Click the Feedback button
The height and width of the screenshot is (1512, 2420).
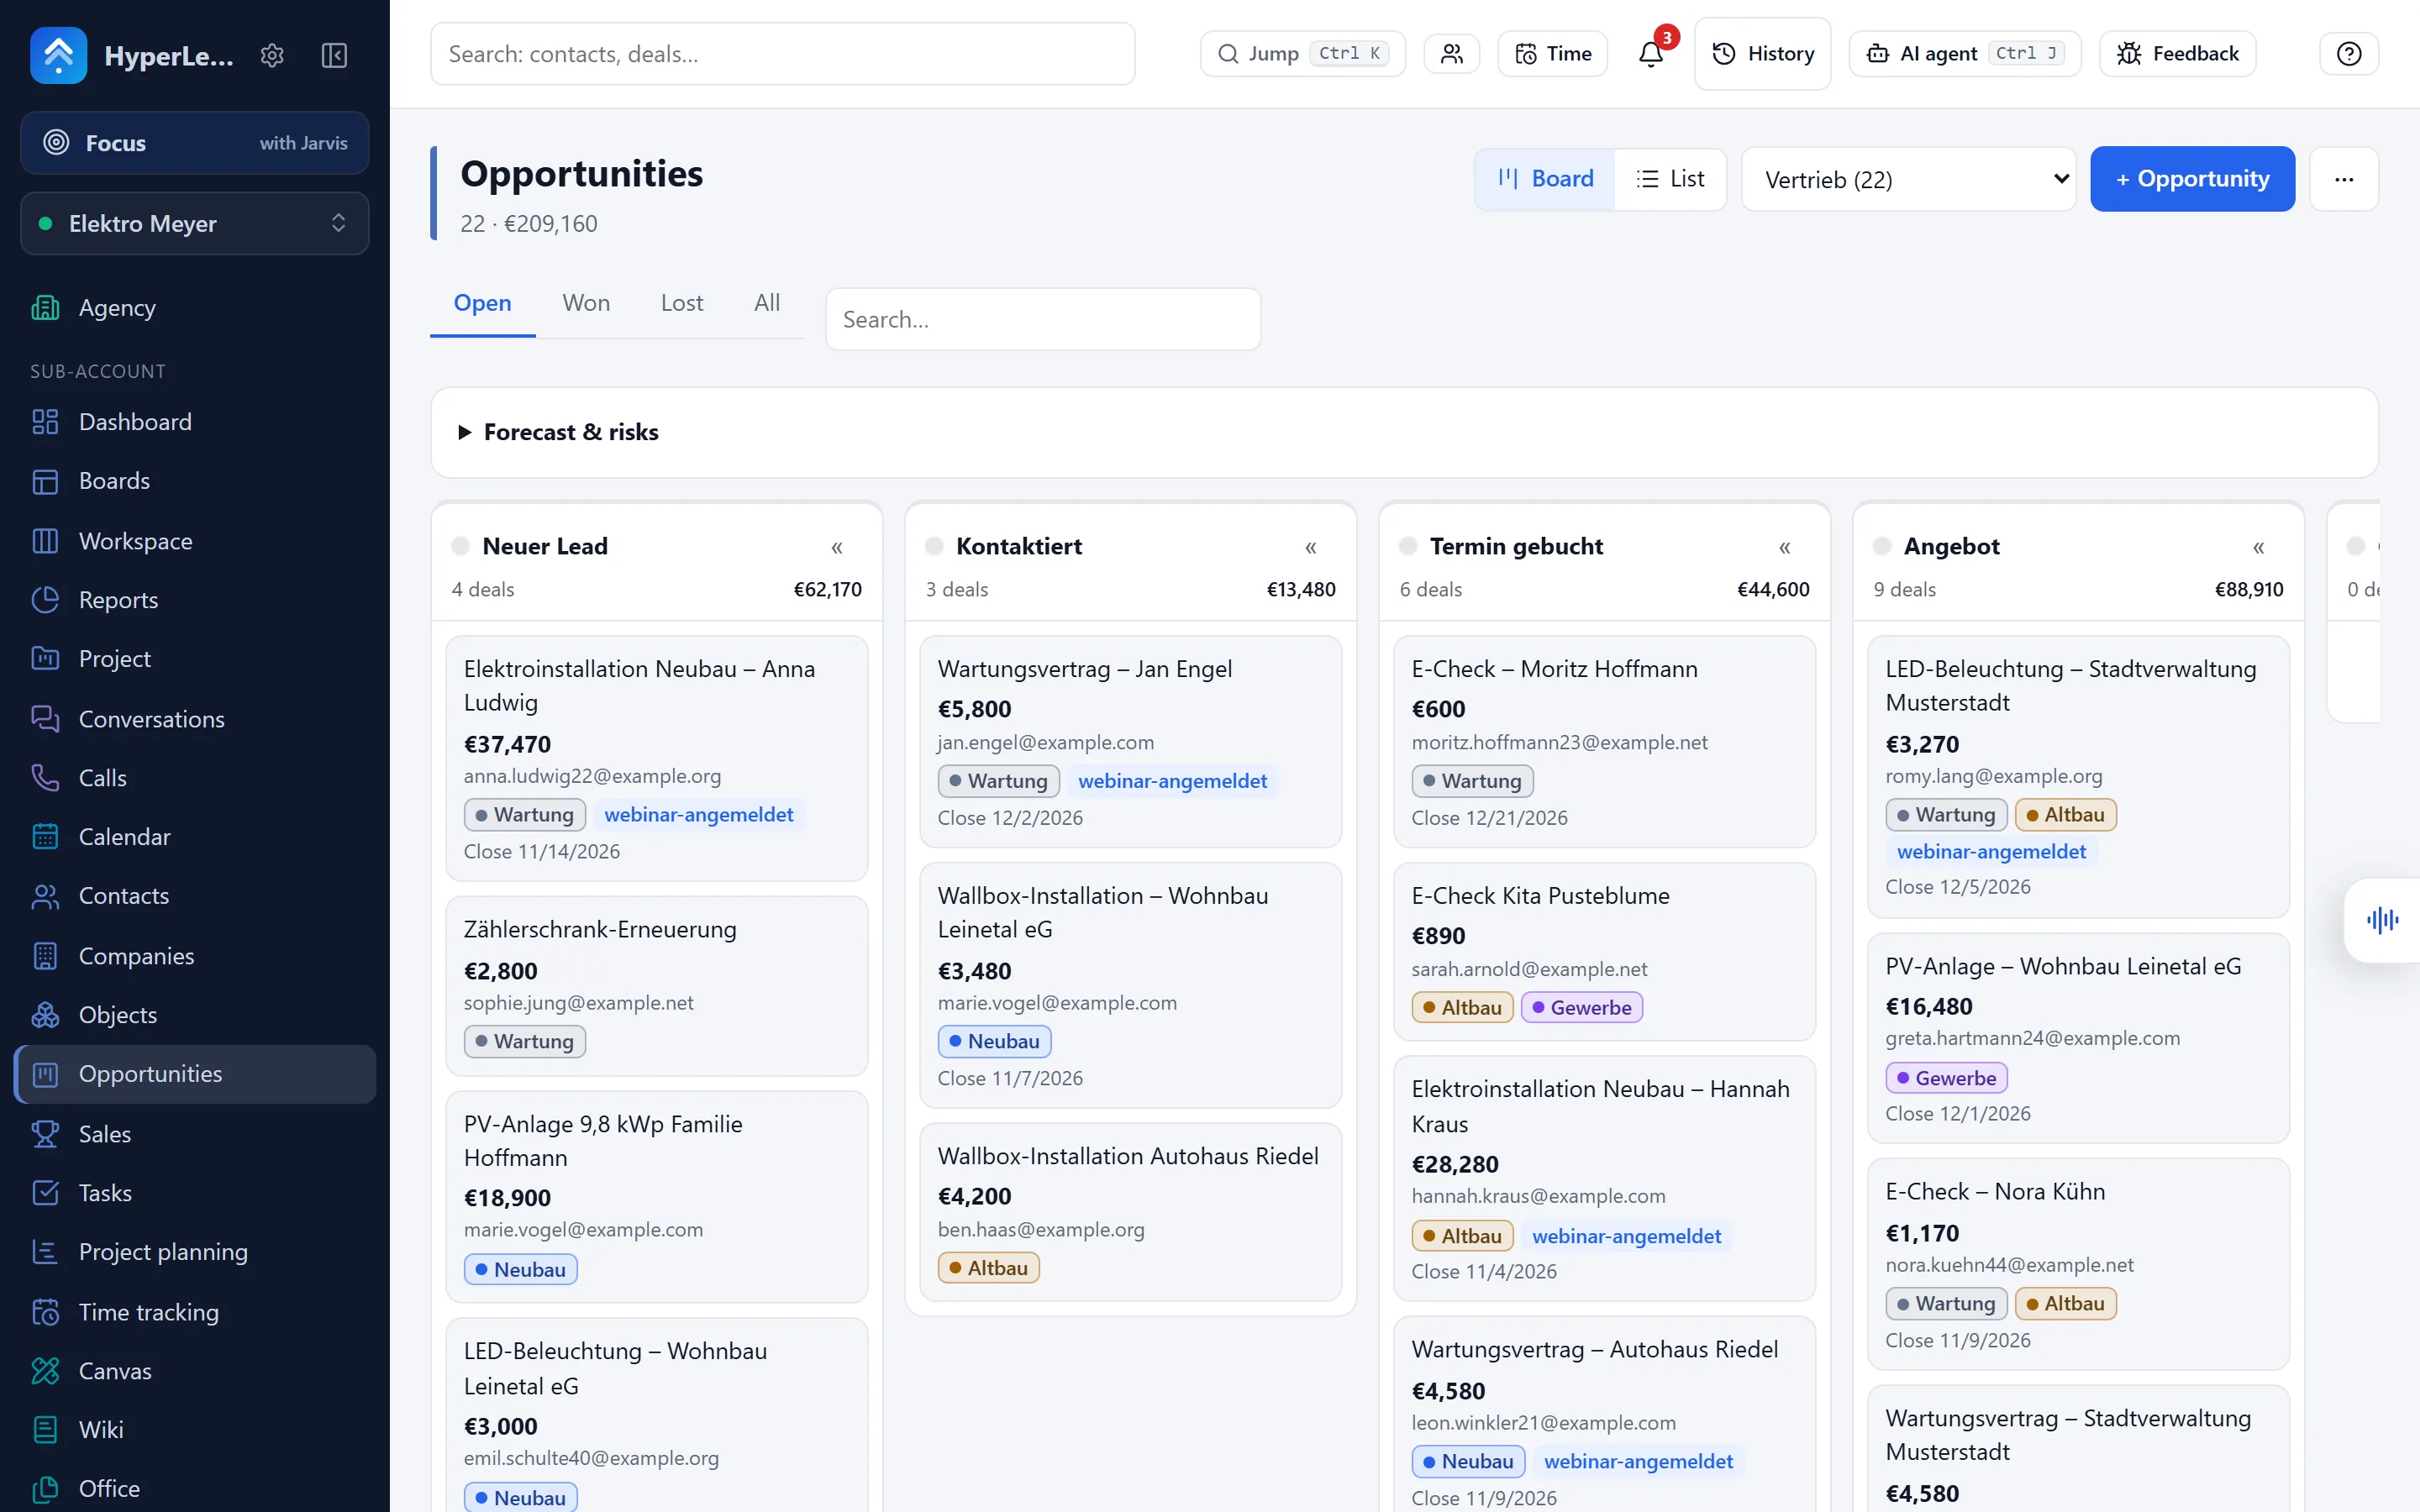(x=2178, y=54)
